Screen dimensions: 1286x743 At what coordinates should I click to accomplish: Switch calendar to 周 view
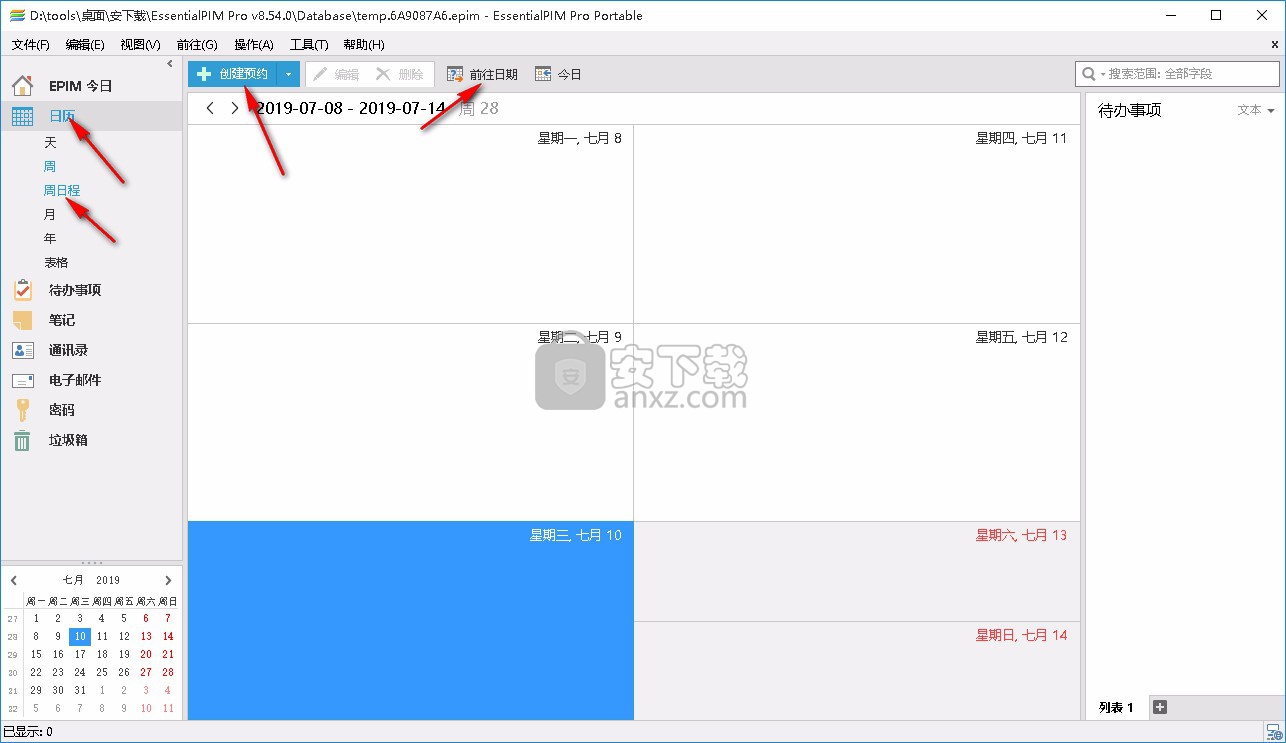pyautogui.click(x=50, y=167)
